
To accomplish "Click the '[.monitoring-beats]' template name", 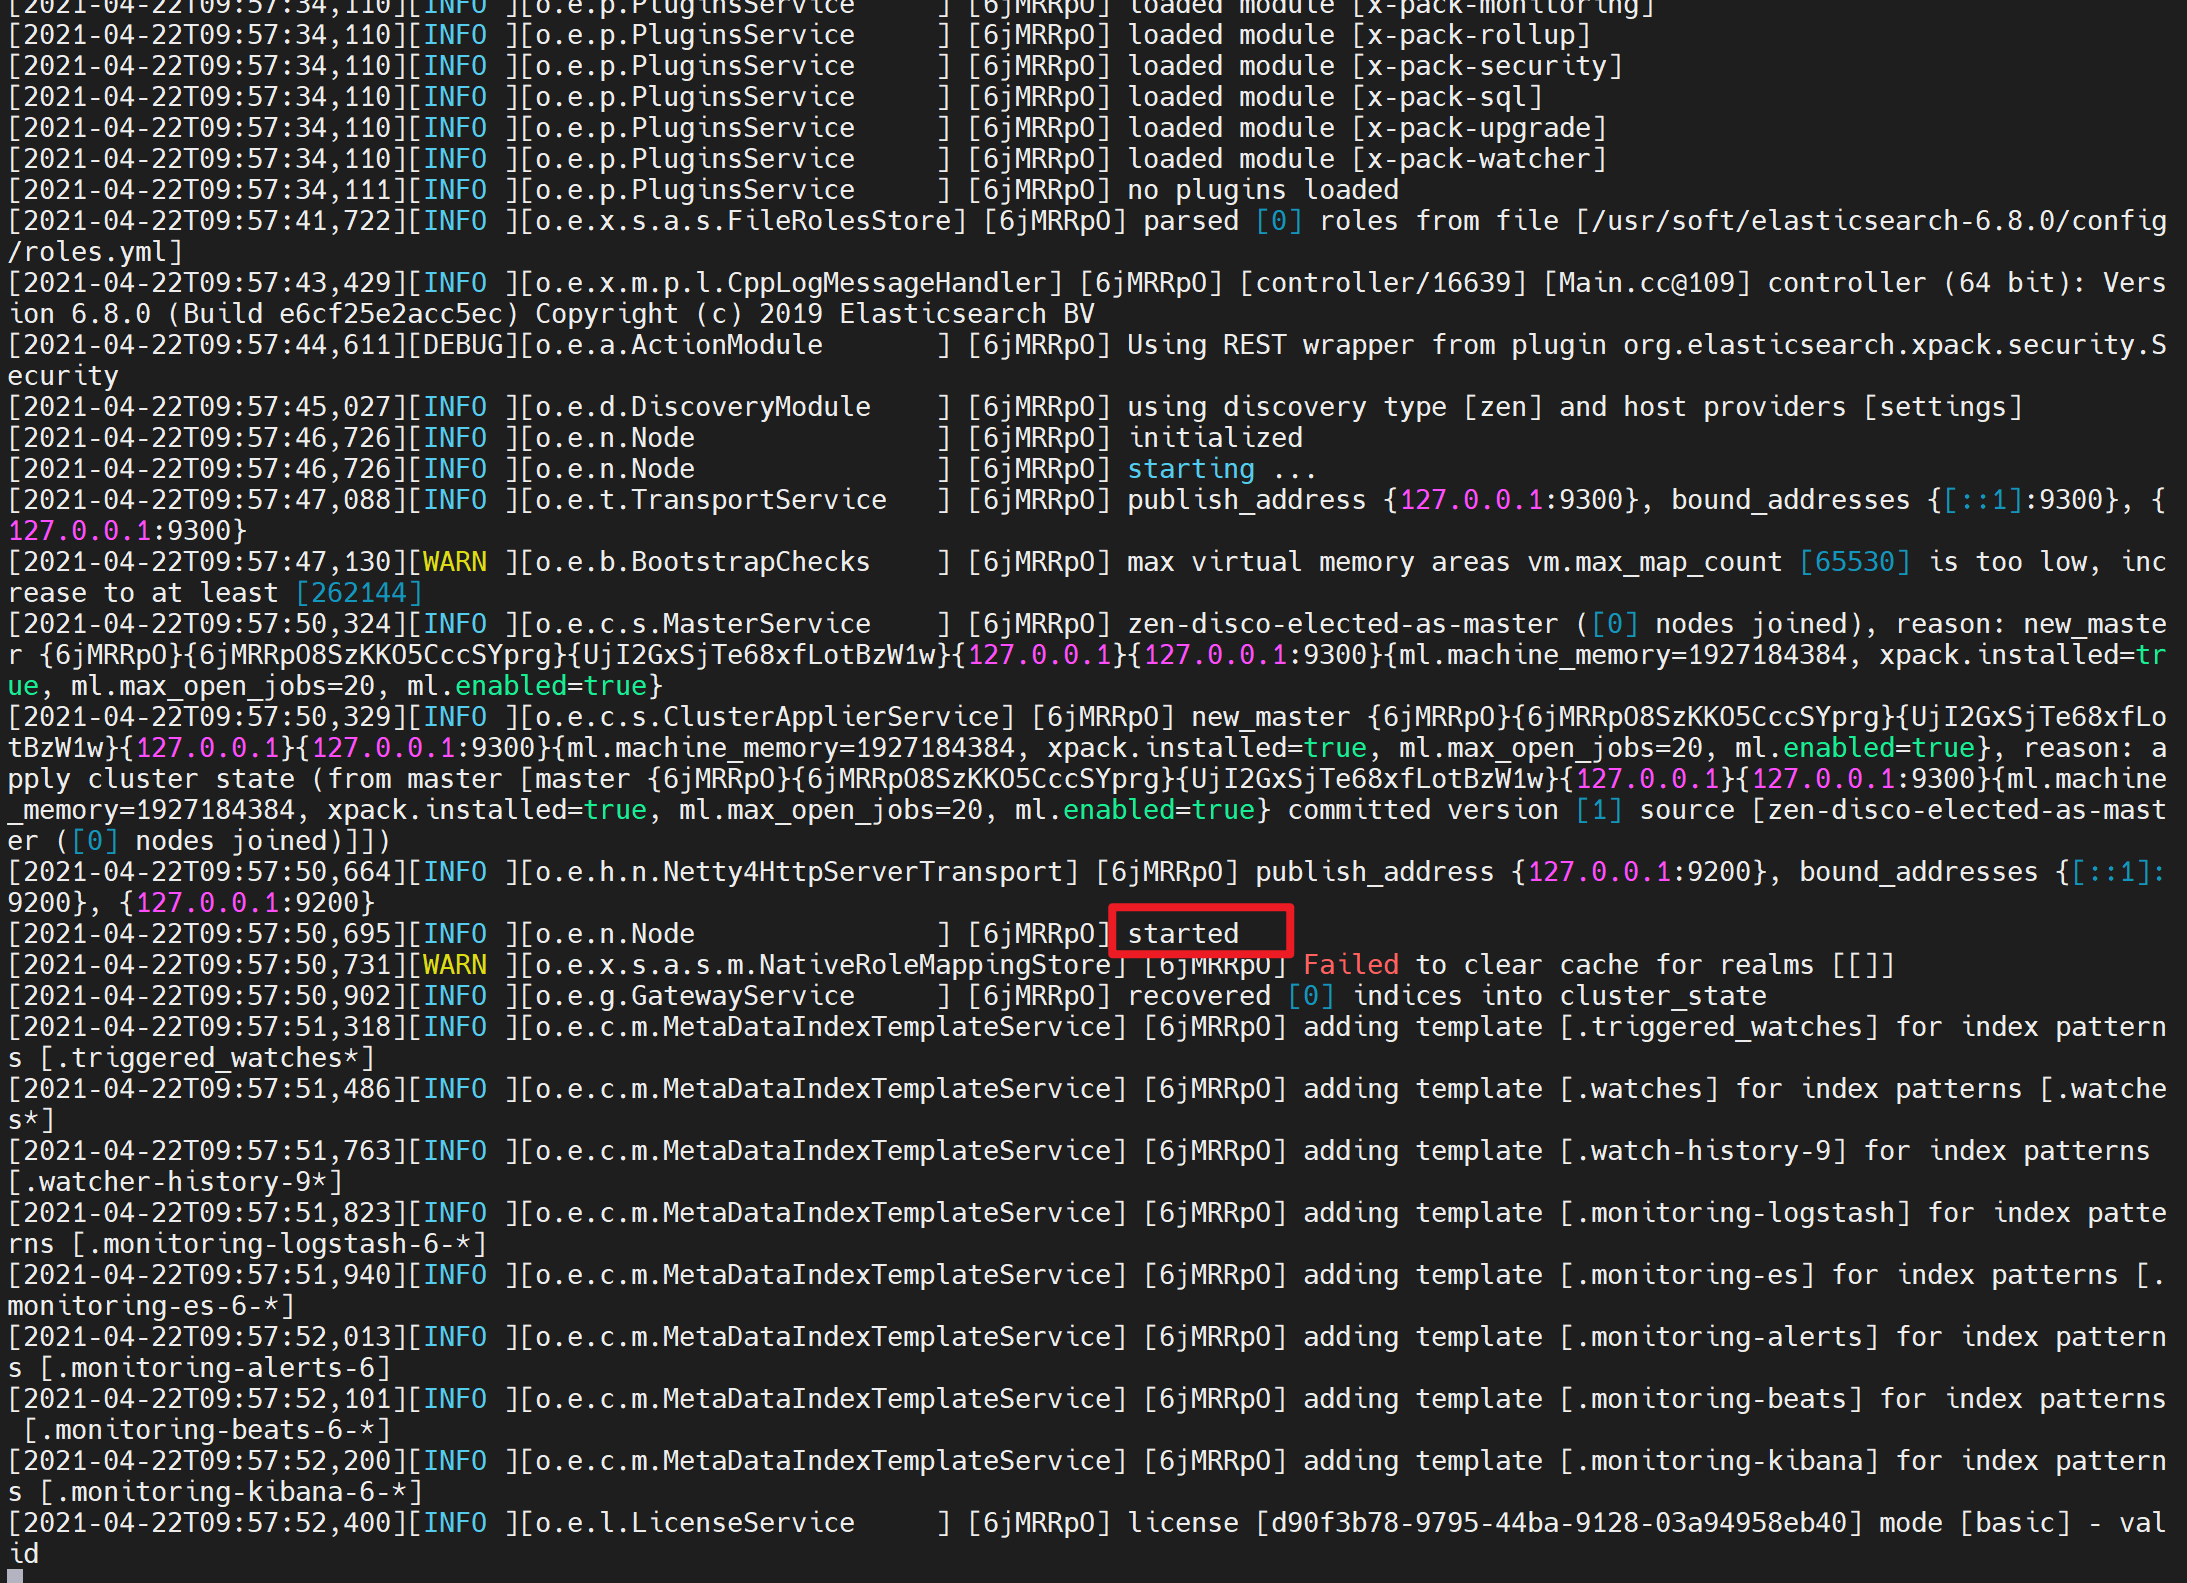I will coord(1711,1399).
